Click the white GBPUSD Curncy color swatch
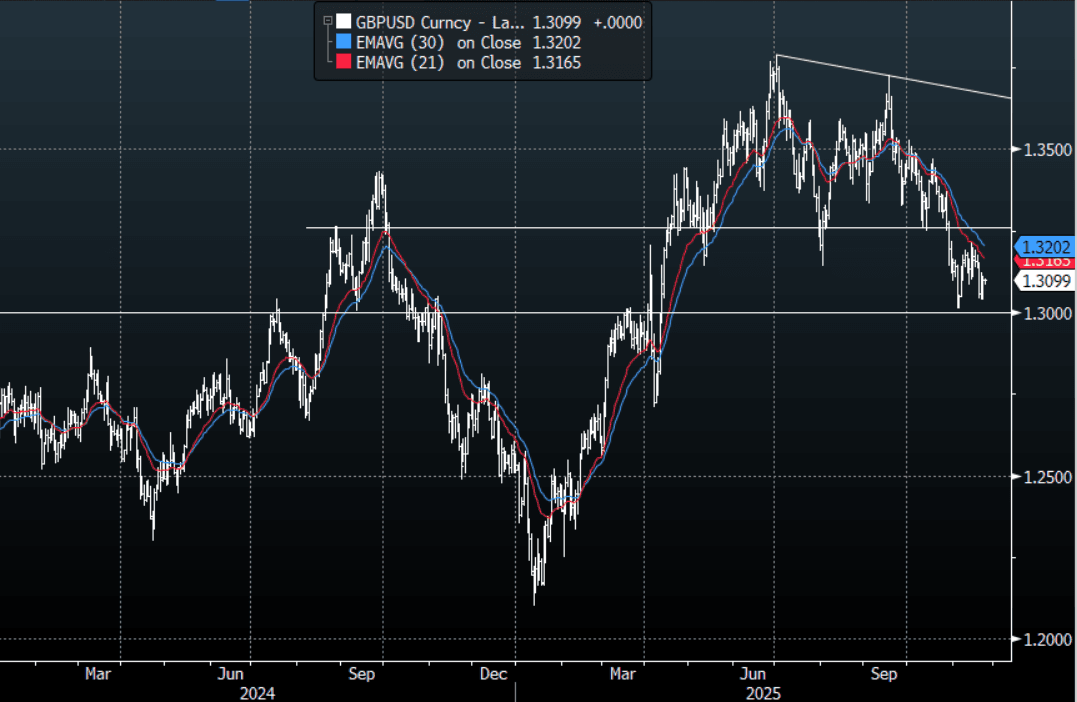Viewport: 1077px width, 702px height. (x=343, y=22)
